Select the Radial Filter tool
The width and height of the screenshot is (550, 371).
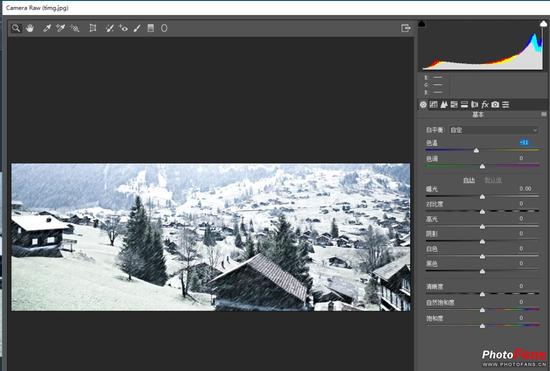[164, 28]
